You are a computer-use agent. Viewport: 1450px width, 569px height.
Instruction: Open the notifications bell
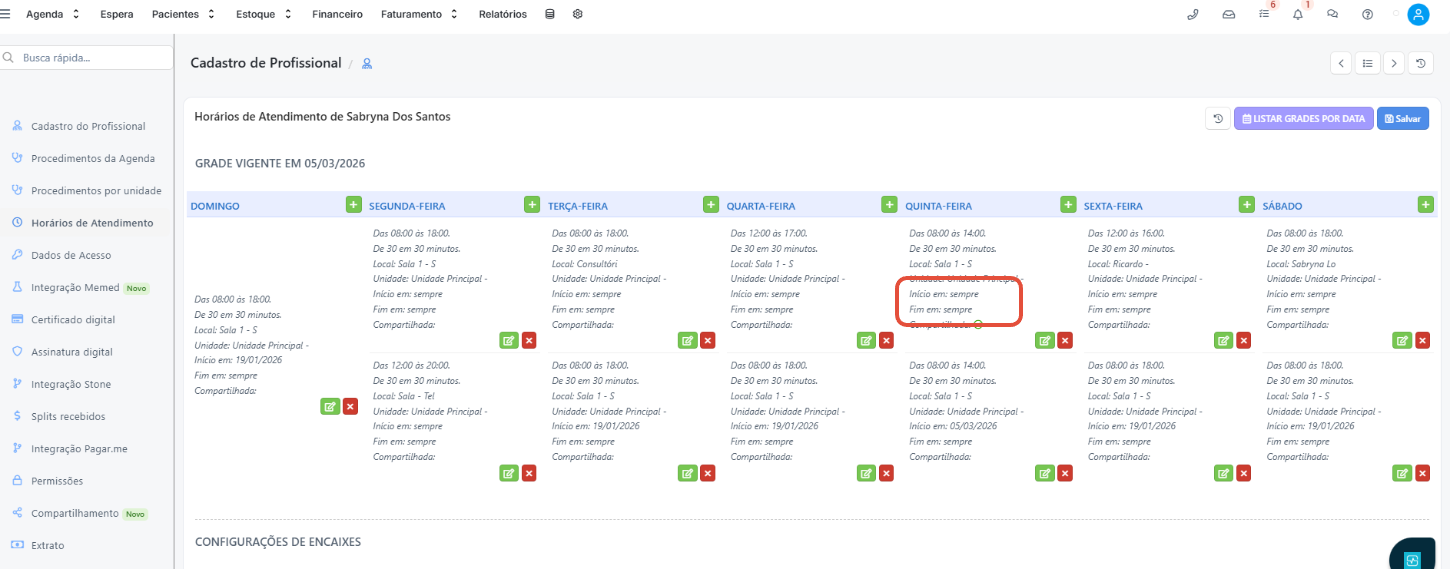(x=1299, y=14)
